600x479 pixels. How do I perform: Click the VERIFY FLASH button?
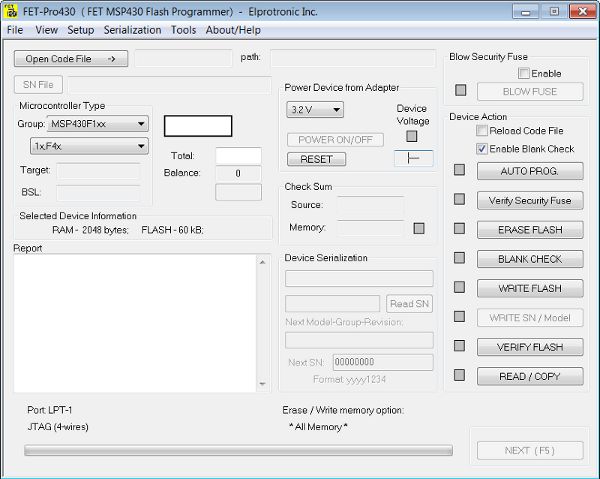tap(530, 347)
